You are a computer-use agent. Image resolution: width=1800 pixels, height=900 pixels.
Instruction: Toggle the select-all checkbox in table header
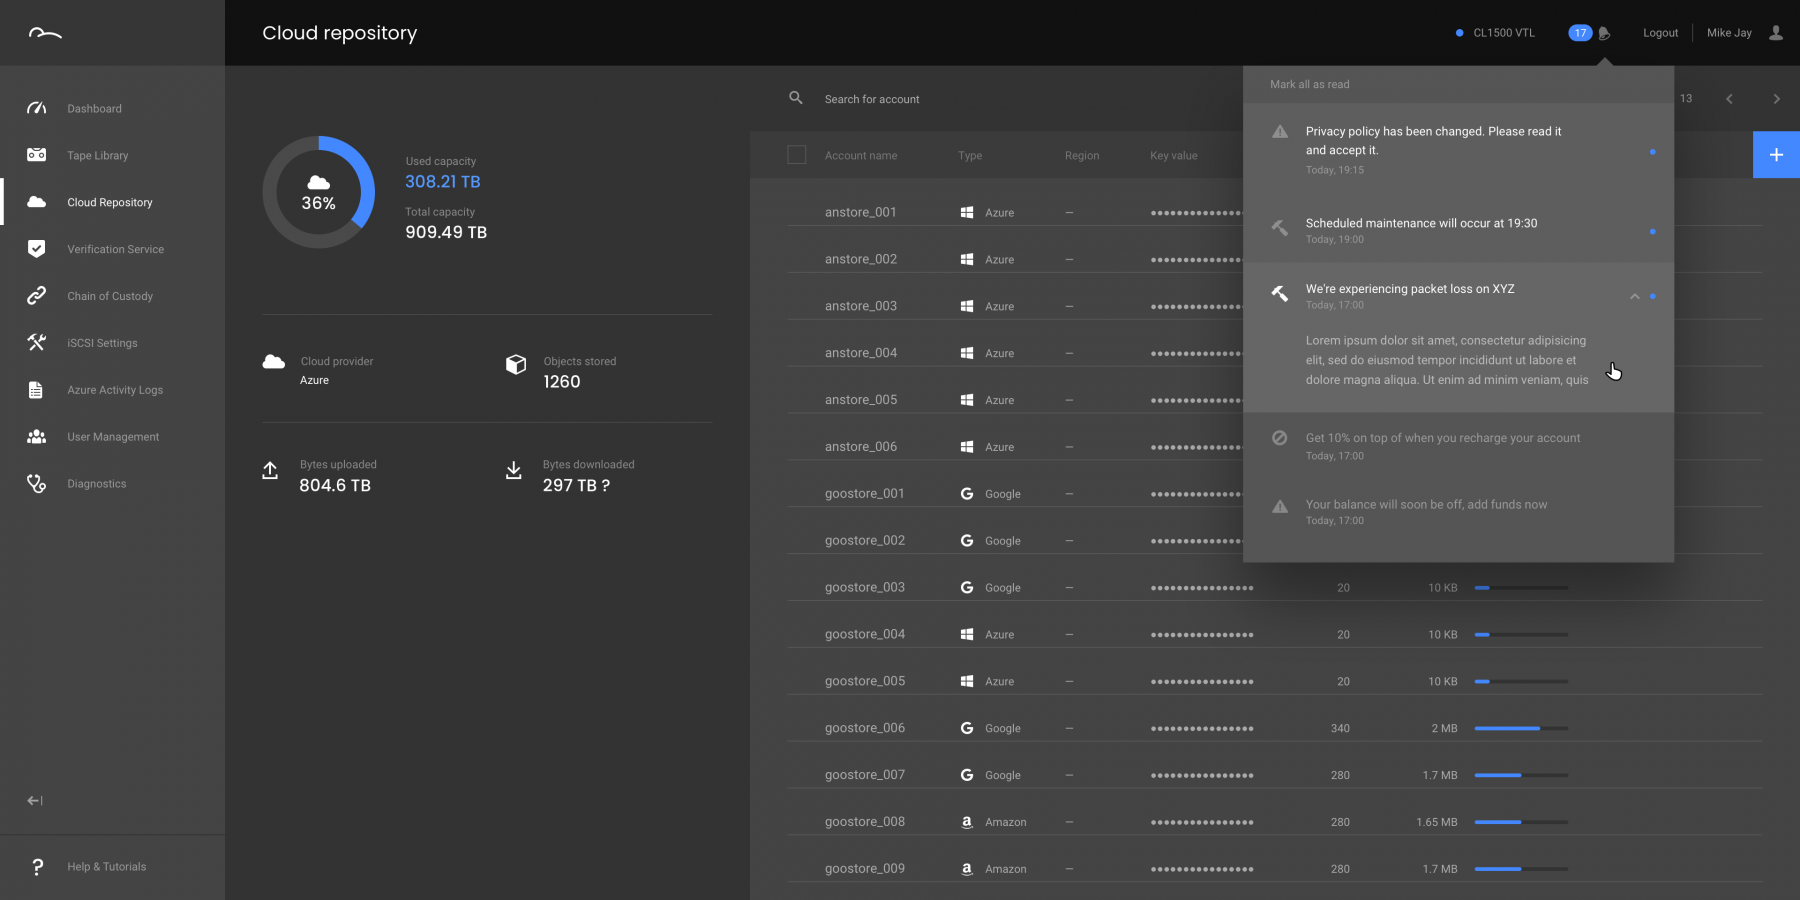click(797, 155)
